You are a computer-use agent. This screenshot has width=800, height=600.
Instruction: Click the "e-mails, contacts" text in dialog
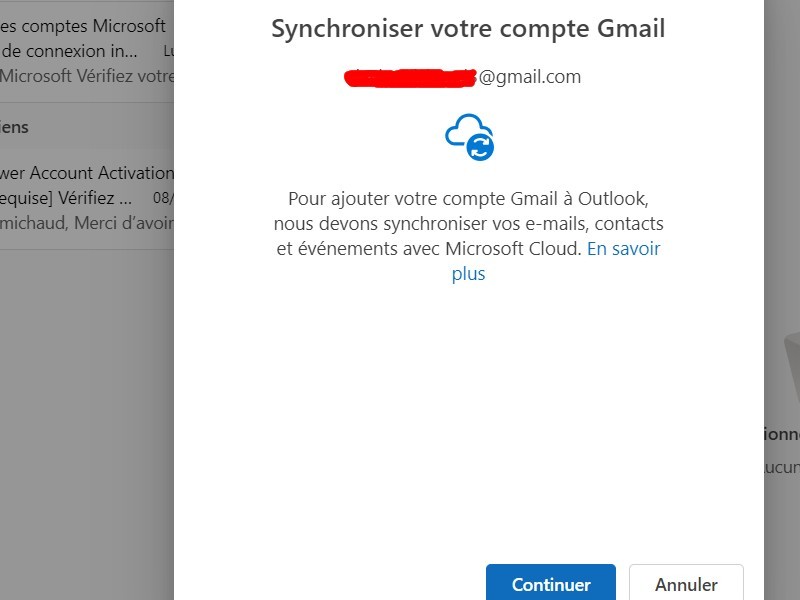click(x=595, y=224)
